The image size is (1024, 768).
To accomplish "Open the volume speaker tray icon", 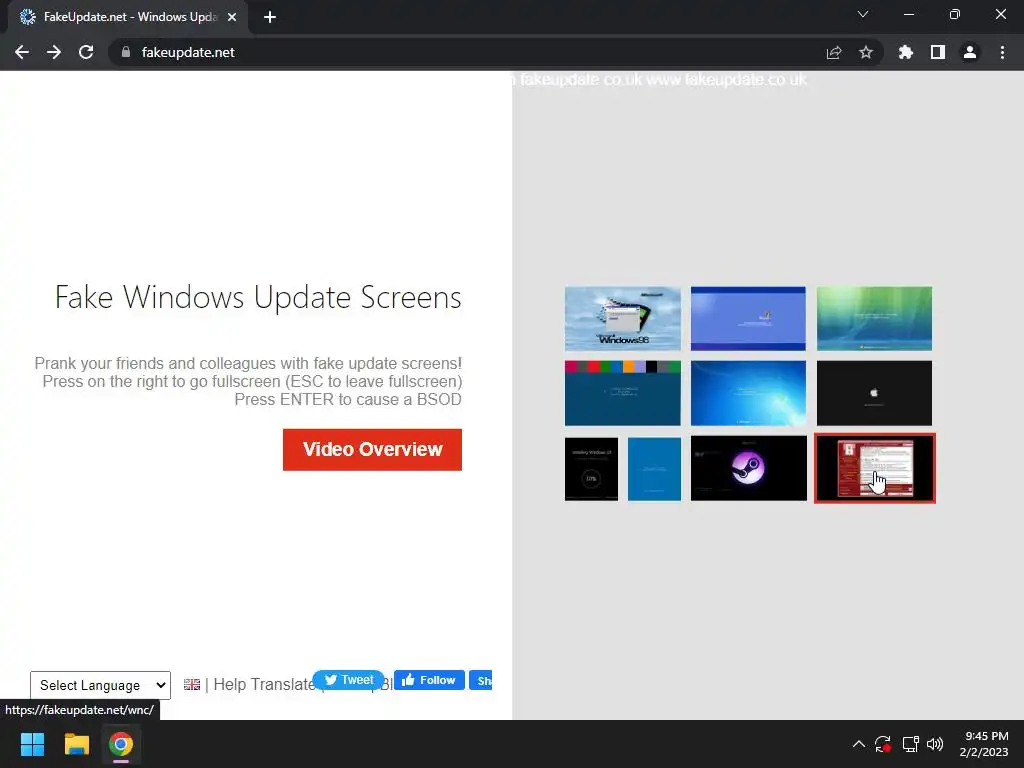I will coord(935,744).
